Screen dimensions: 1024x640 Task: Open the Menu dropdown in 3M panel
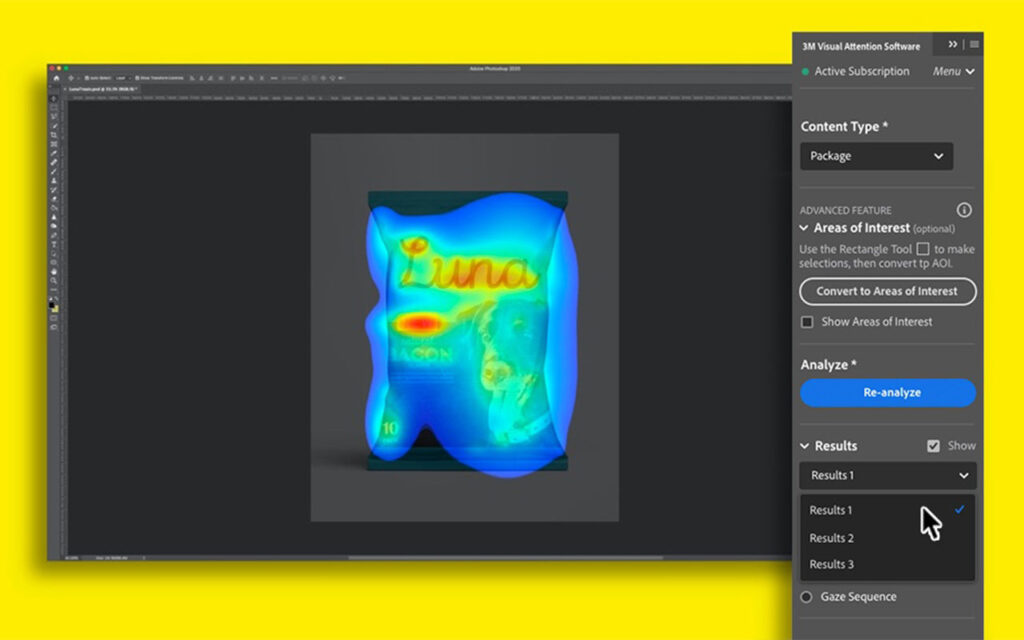click(x=953, y=71)
